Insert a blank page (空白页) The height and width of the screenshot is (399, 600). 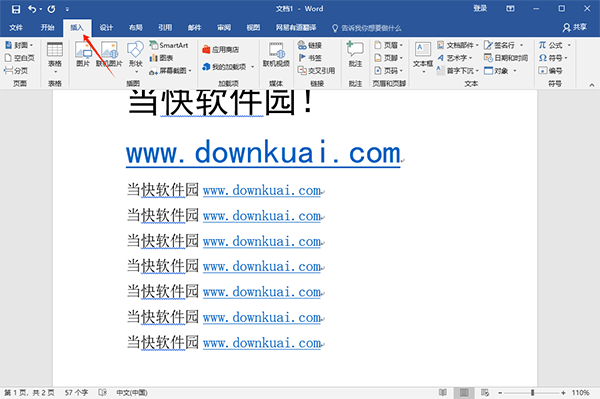coord(20,58)
